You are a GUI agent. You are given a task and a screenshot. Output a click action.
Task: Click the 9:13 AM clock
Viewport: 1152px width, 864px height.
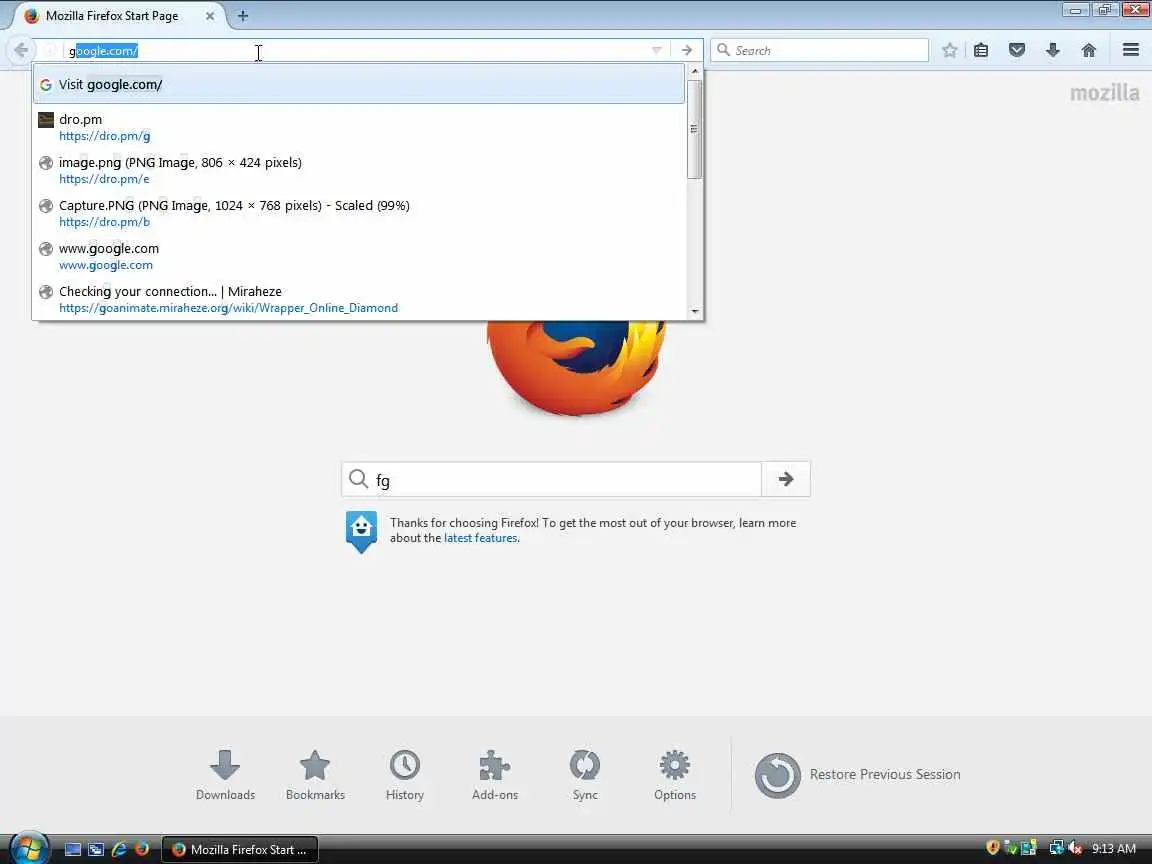[1114, 849]
